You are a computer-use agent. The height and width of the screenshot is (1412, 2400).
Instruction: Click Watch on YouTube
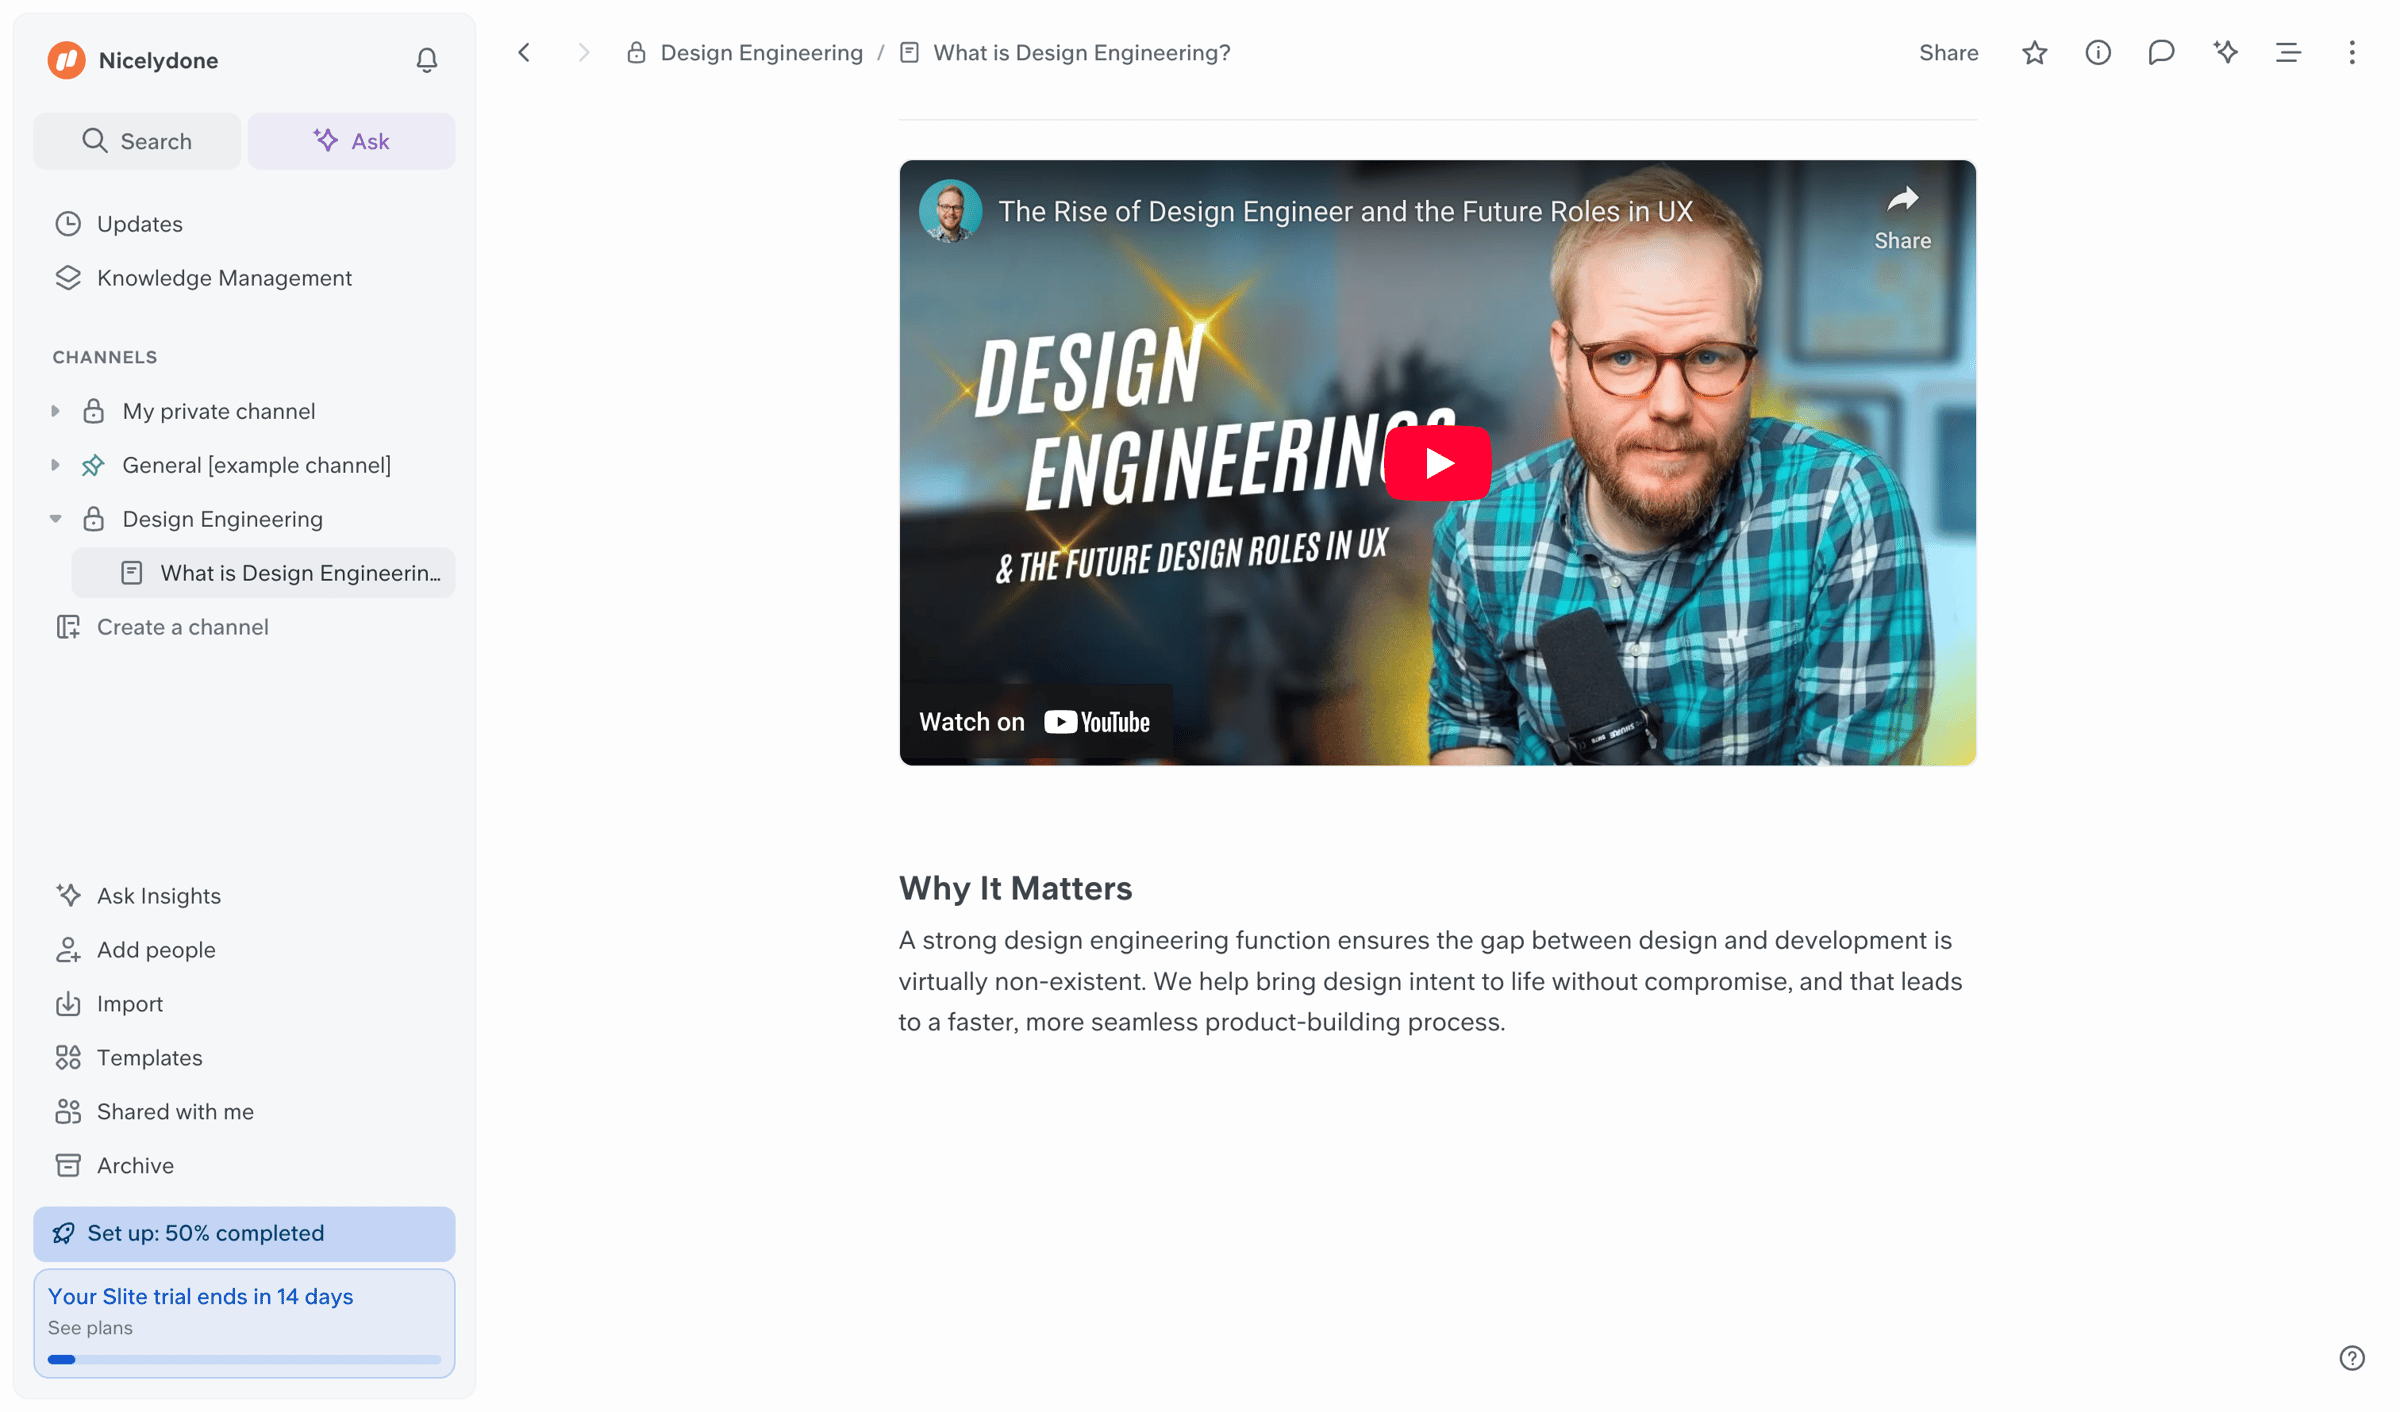pyautogui.click(x=1035, y=722)
